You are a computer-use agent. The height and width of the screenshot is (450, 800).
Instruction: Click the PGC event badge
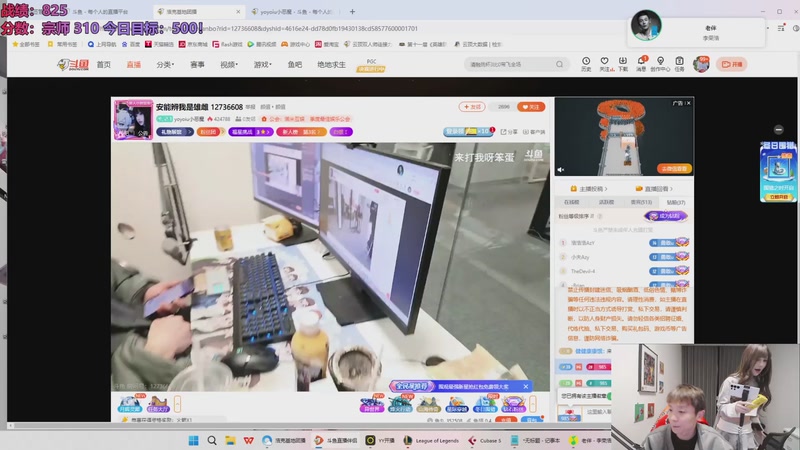371,65
